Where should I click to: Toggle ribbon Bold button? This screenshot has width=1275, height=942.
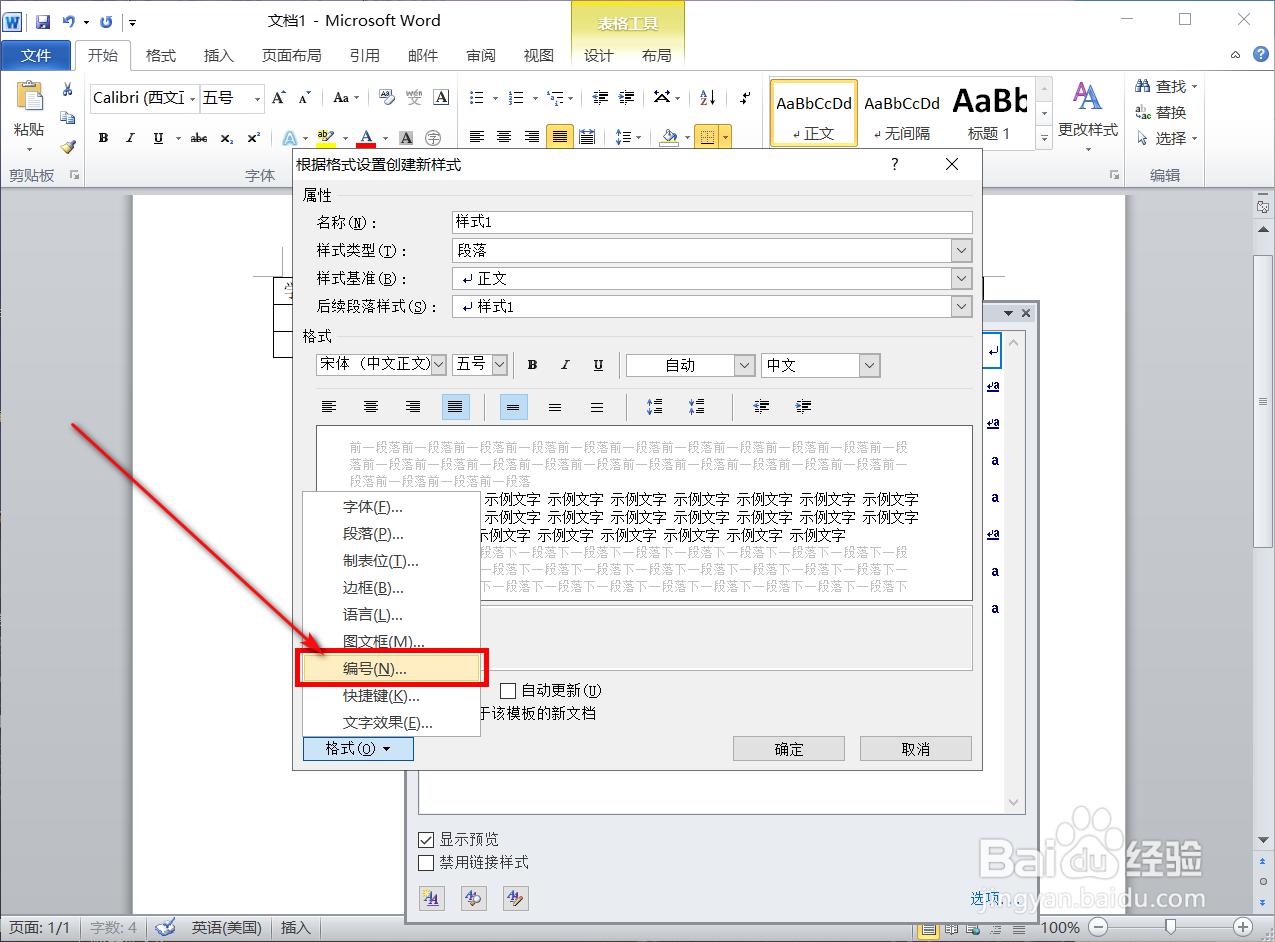click(103, 138)
